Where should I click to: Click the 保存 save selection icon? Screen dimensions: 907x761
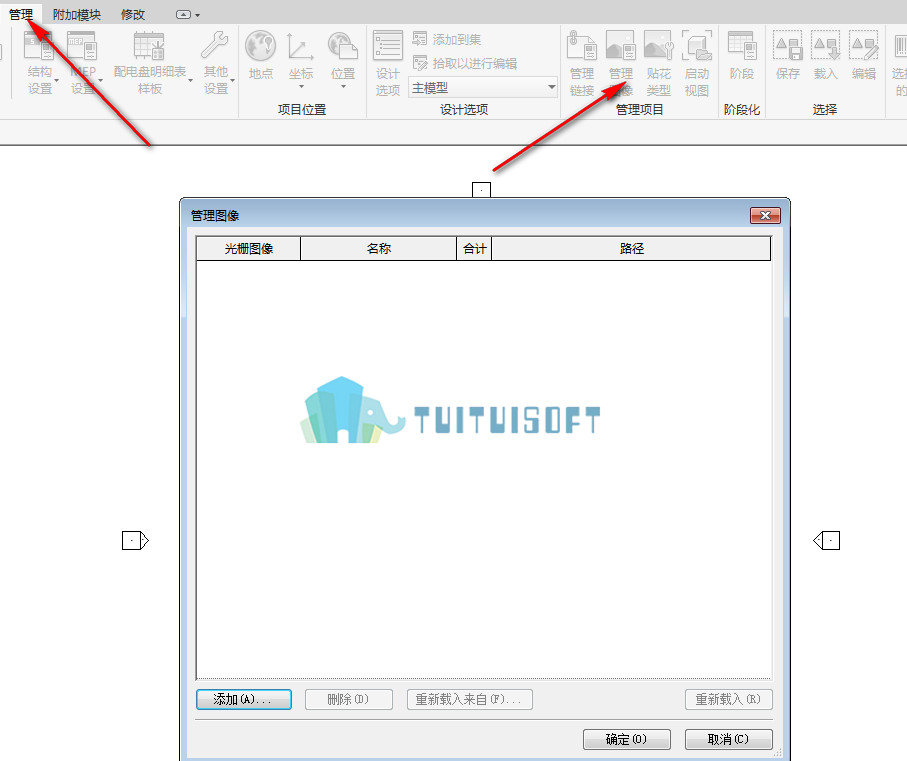(787, 56)
